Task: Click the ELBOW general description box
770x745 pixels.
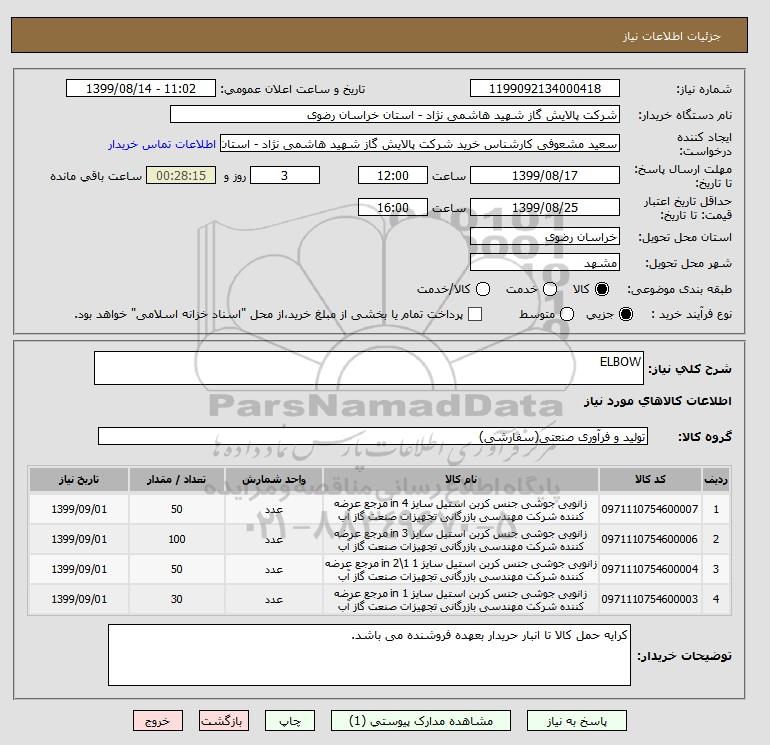Action: (369, 368)
